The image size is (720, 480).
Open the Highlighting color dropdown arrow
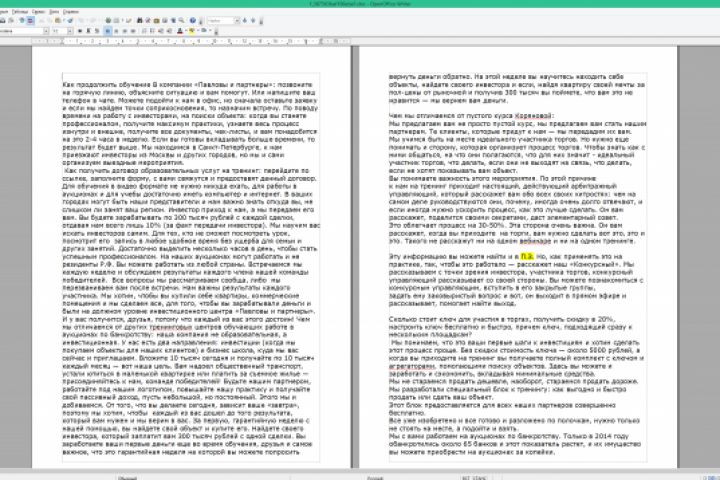(198, 31)
